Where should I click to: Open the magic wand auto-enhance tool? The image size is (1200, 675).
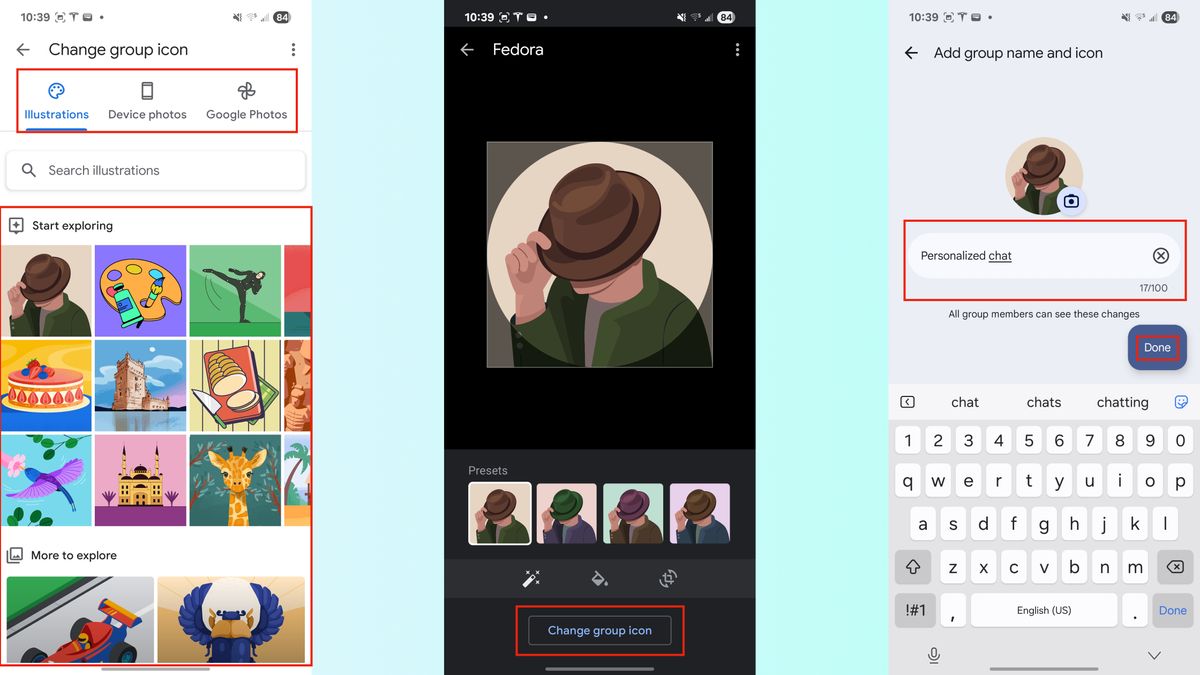click(x=531, y=578)
